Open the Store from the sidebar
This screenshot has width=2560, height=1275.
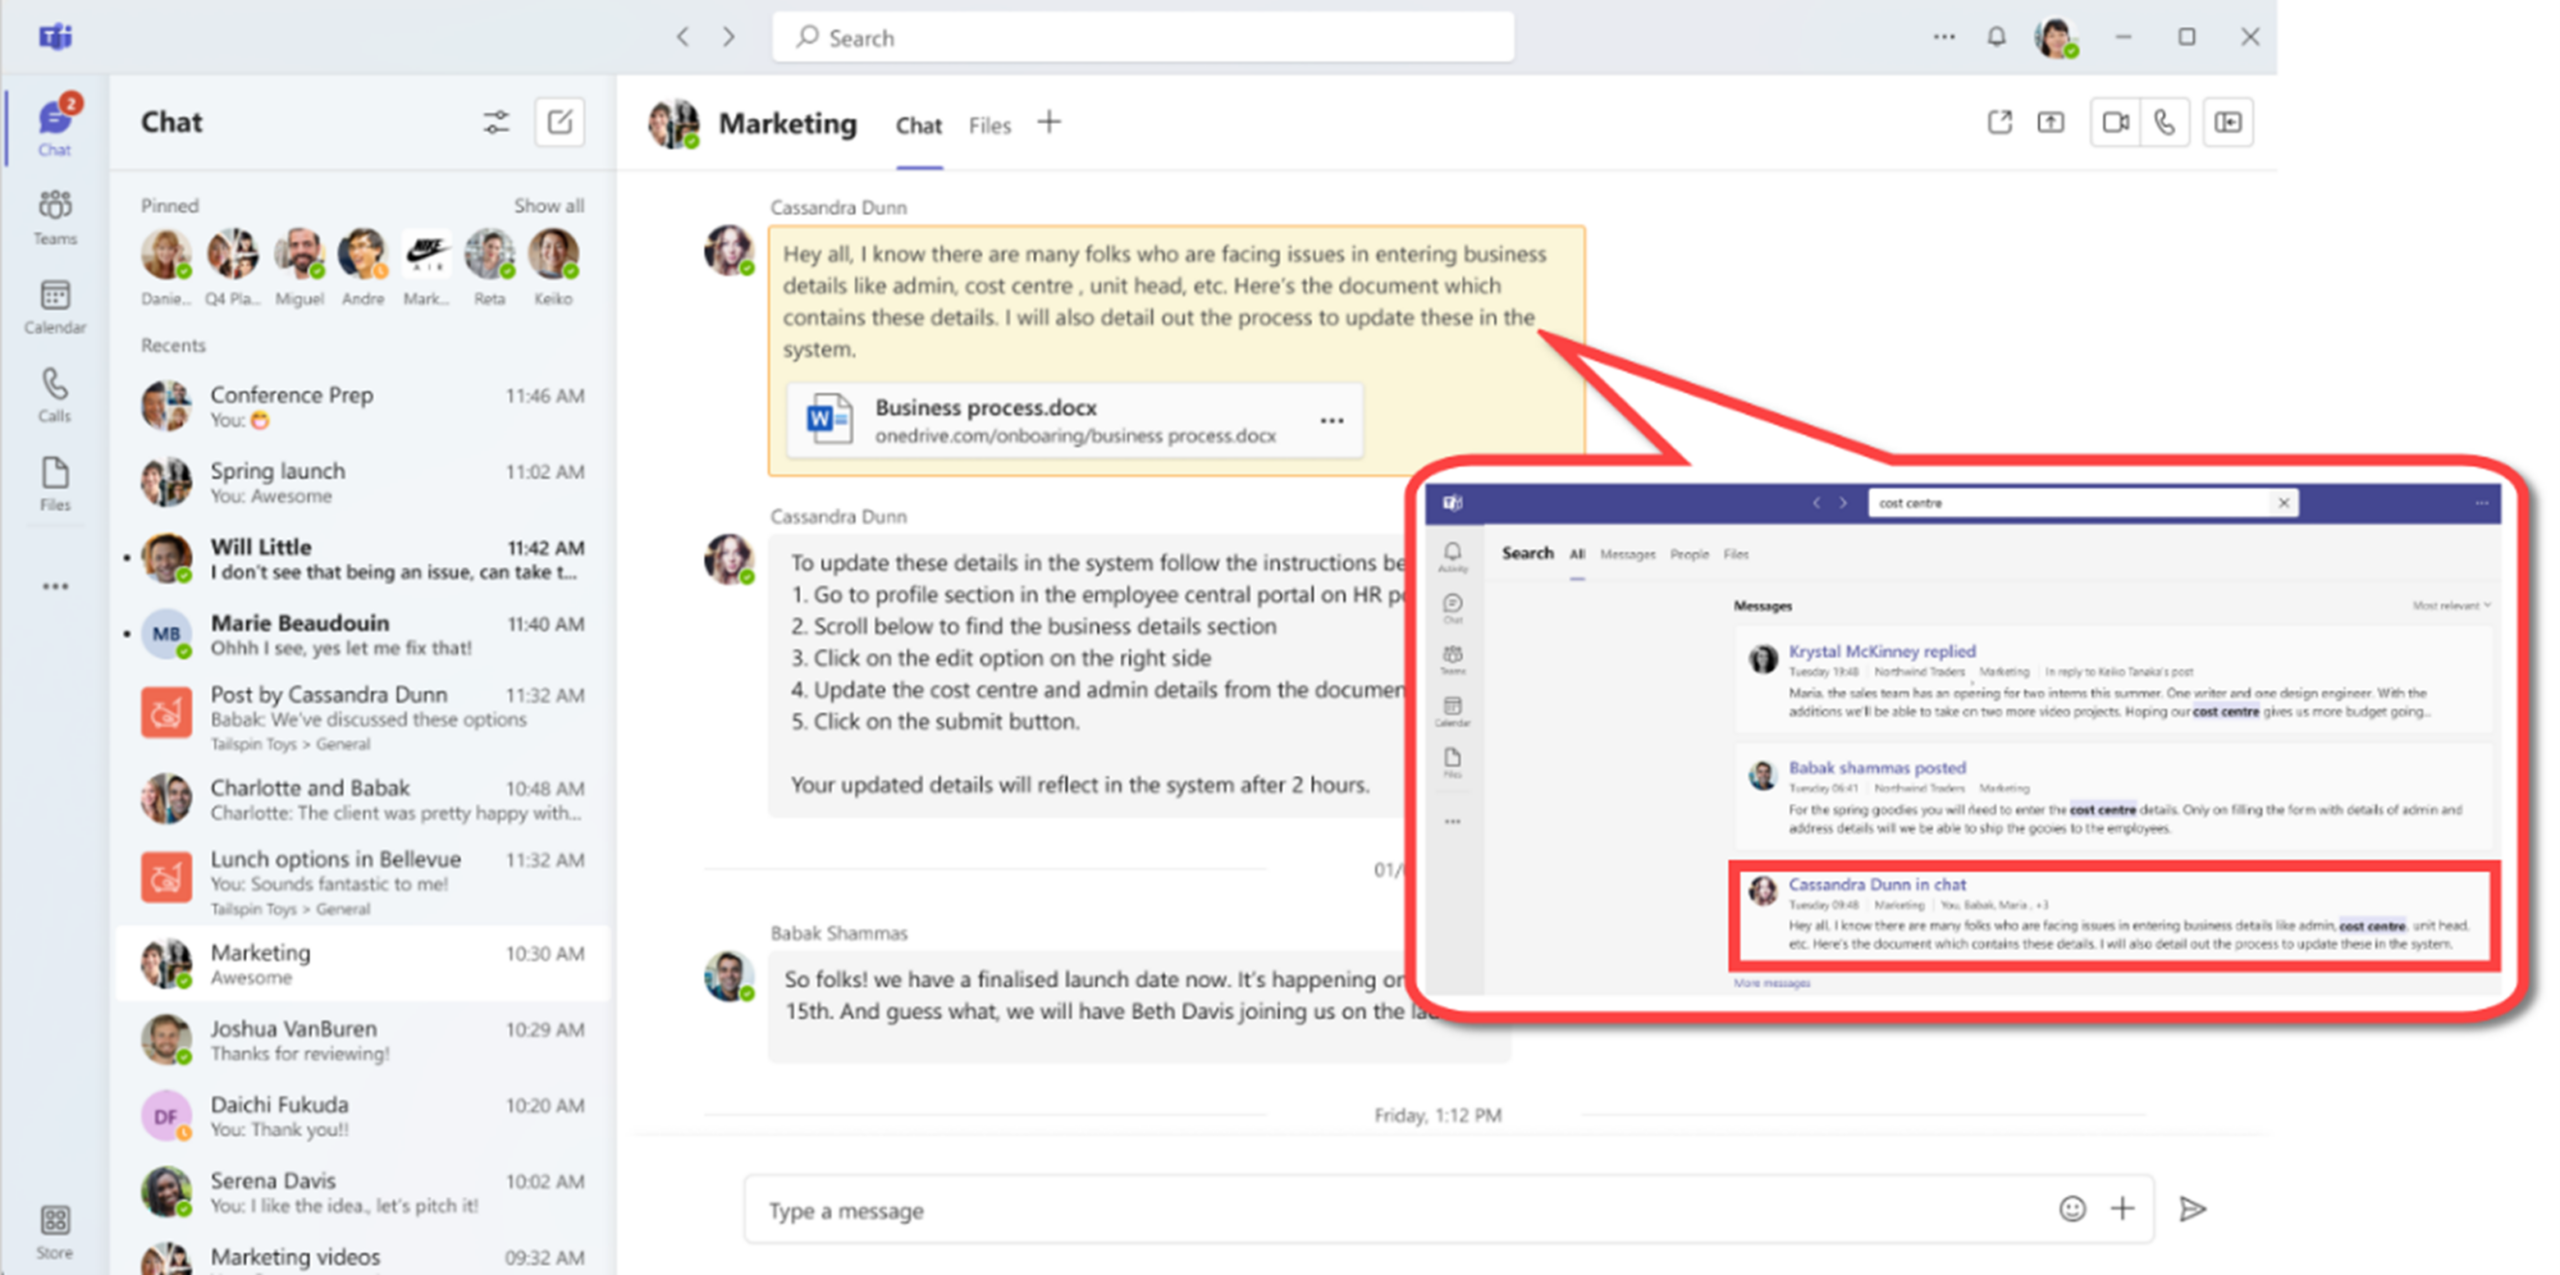[x=55, y=1222]
